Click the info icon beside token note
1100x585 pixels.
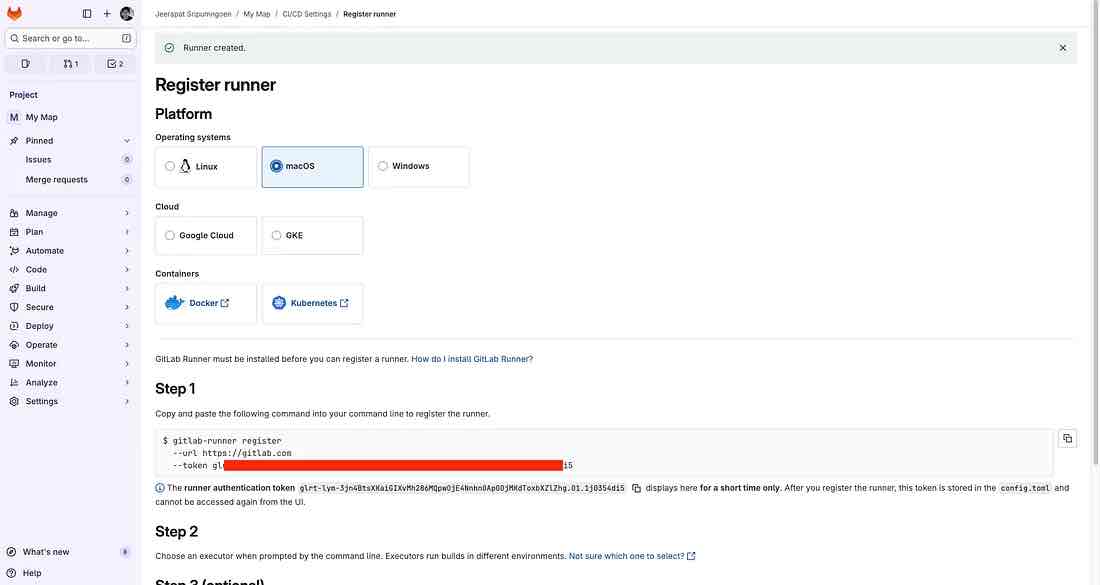pyautogui.click(x=160, y=488)
